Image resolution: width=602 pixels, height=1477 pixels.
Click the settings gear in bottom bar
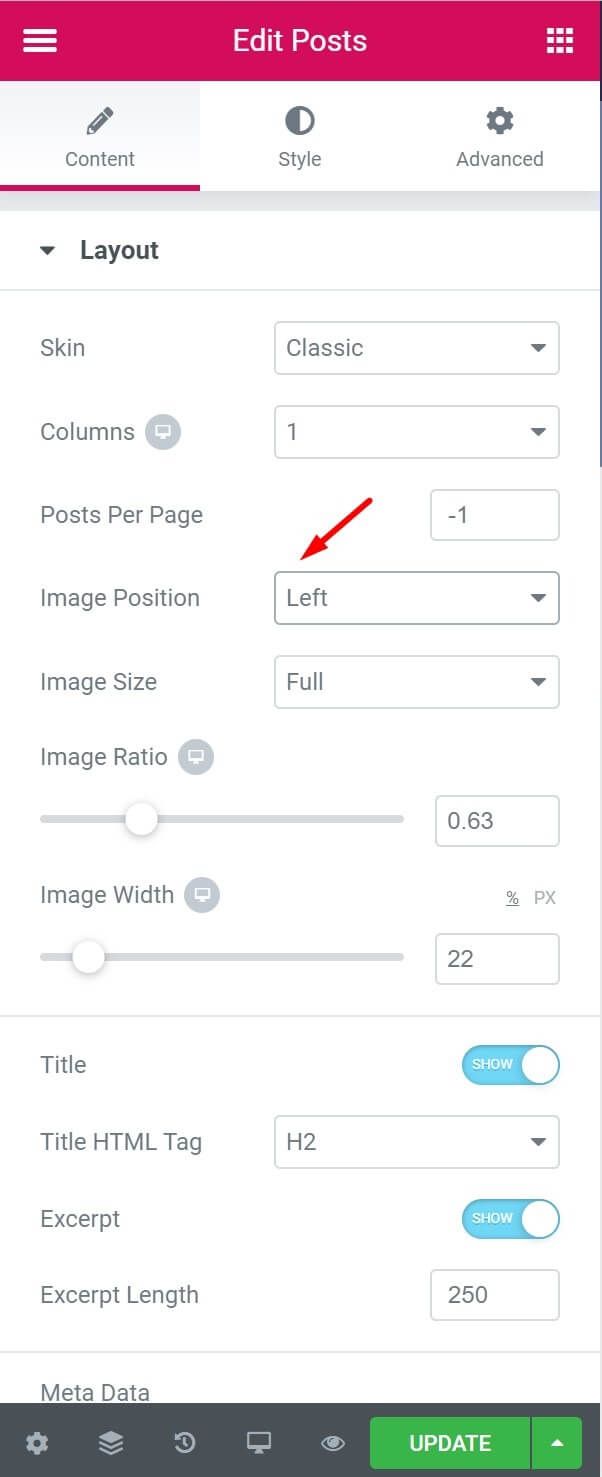(37, 1443)
